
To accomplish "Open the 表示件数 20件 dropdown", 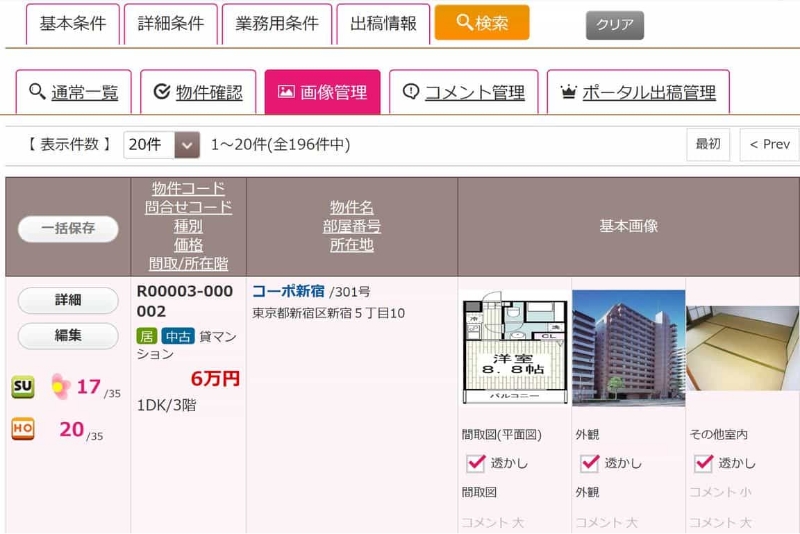I will click(162, 145).
